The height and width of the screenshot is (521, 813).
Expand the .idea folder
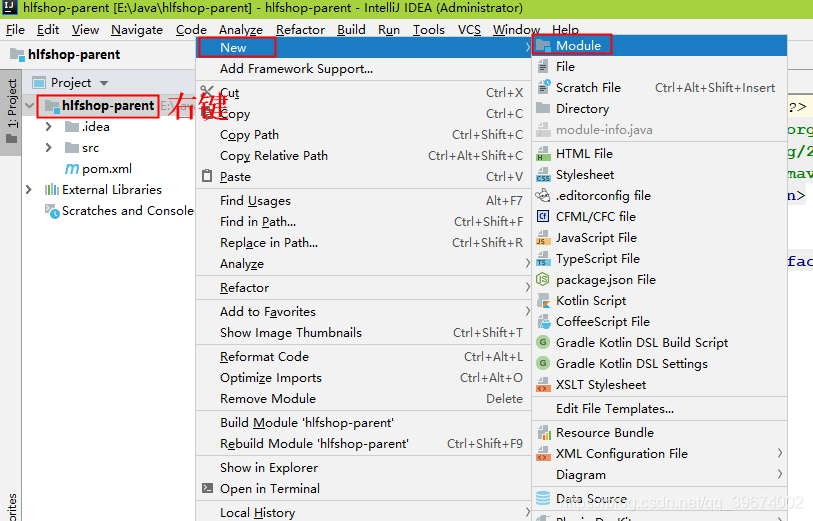(48, 126)
